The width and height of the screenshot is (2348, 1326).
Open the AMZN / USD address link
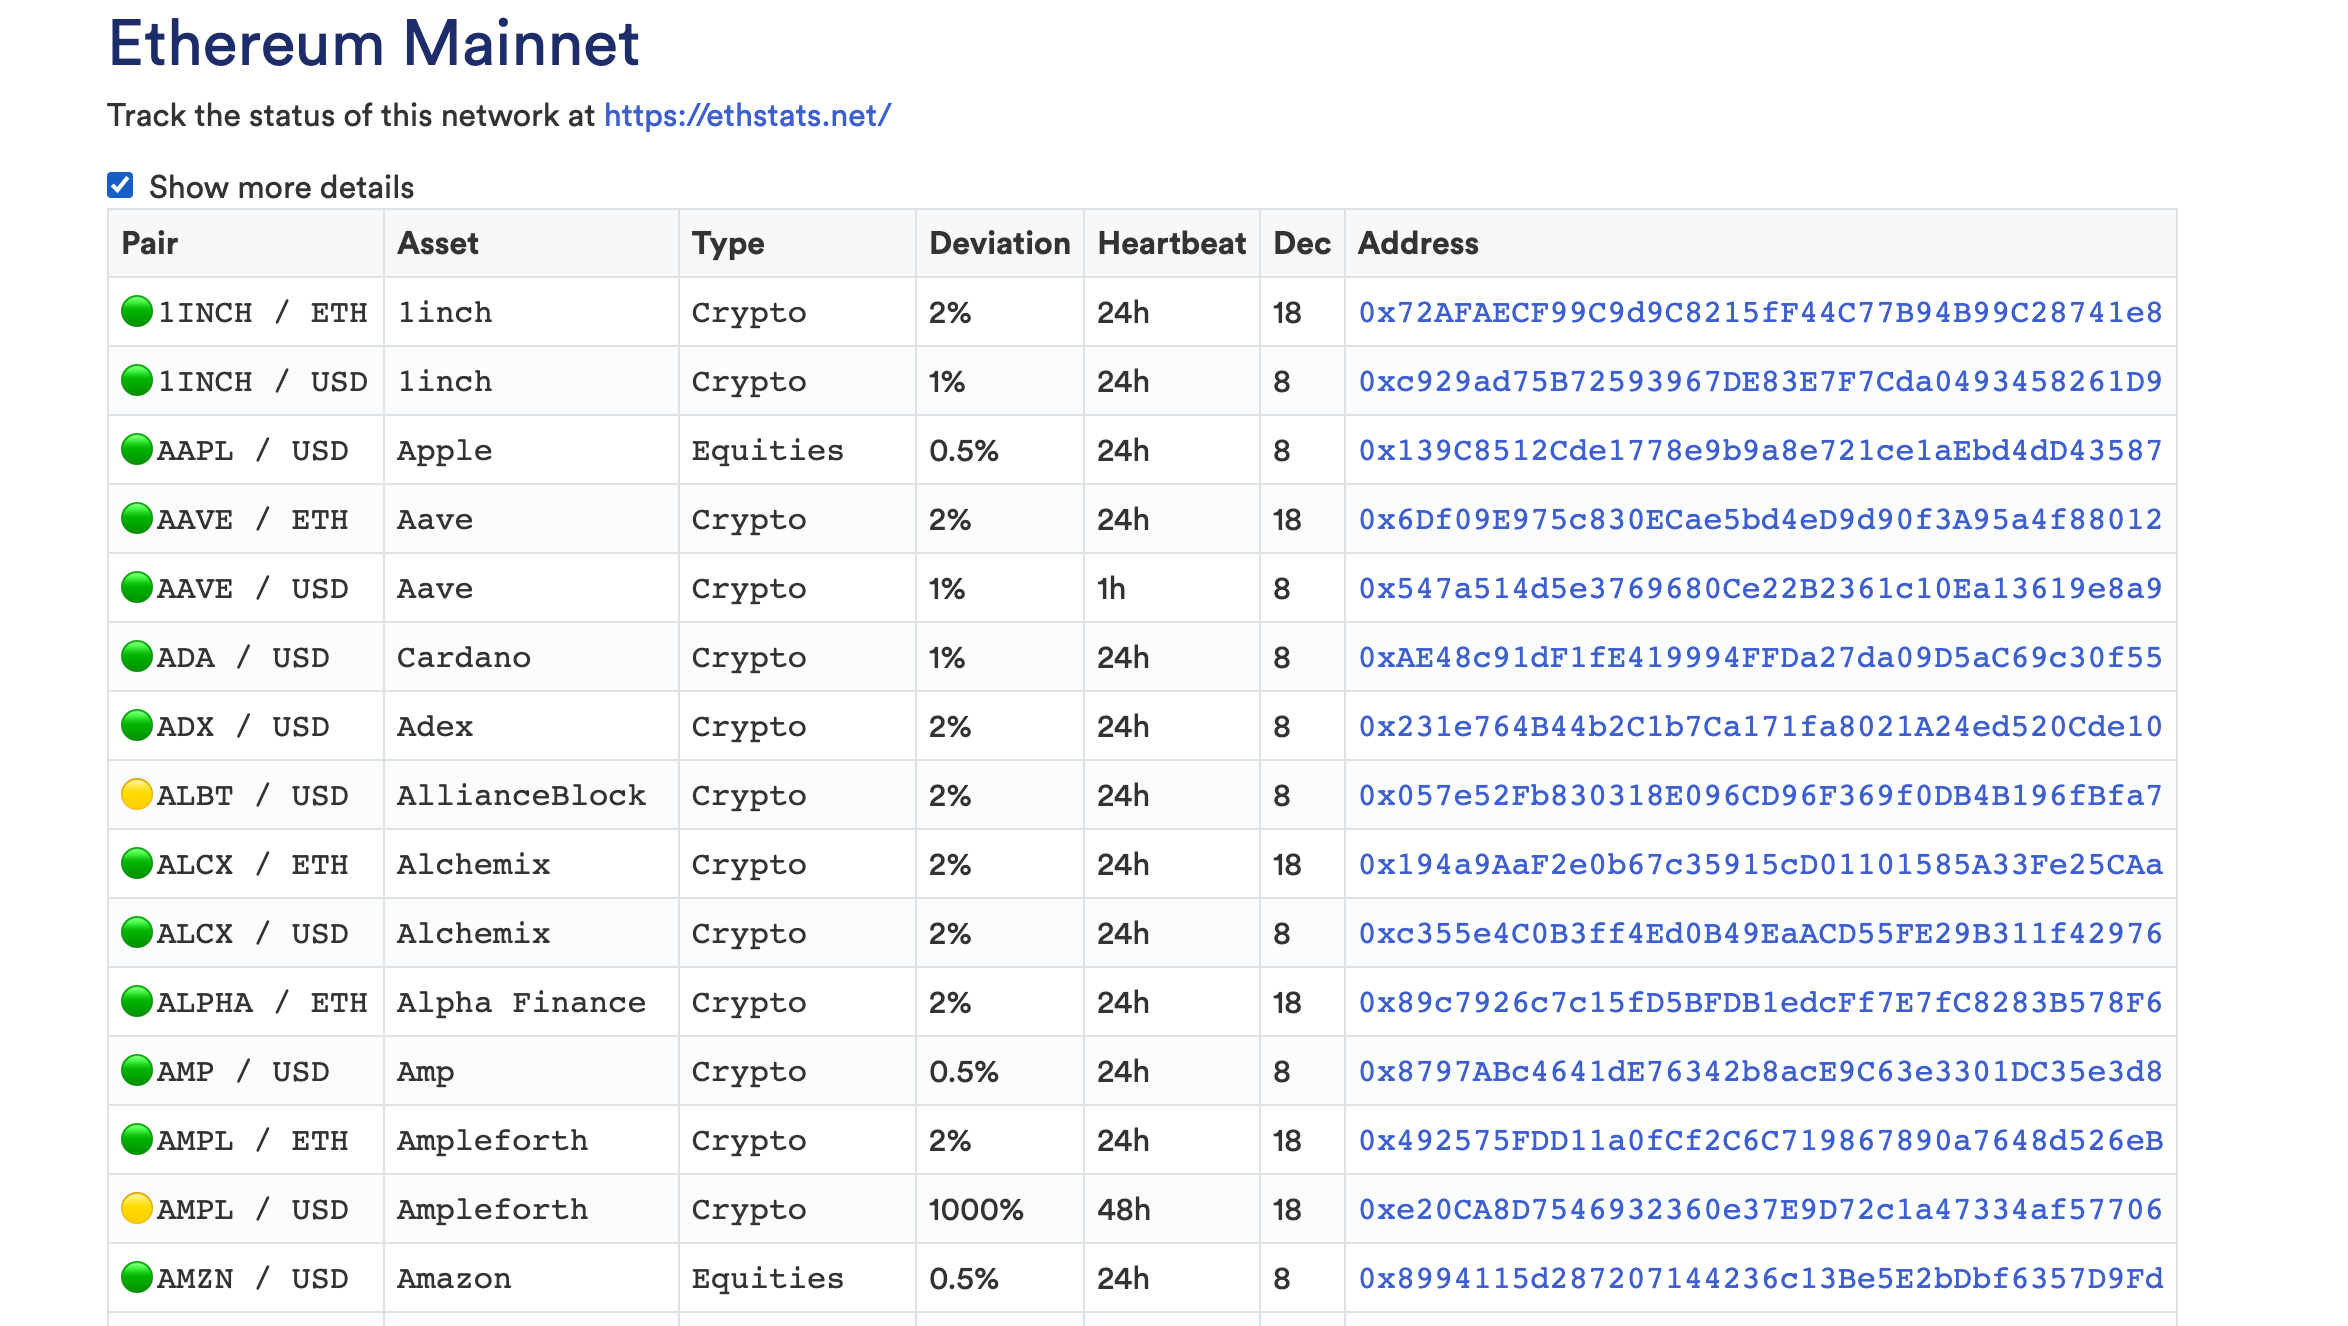(1760, 1279)
